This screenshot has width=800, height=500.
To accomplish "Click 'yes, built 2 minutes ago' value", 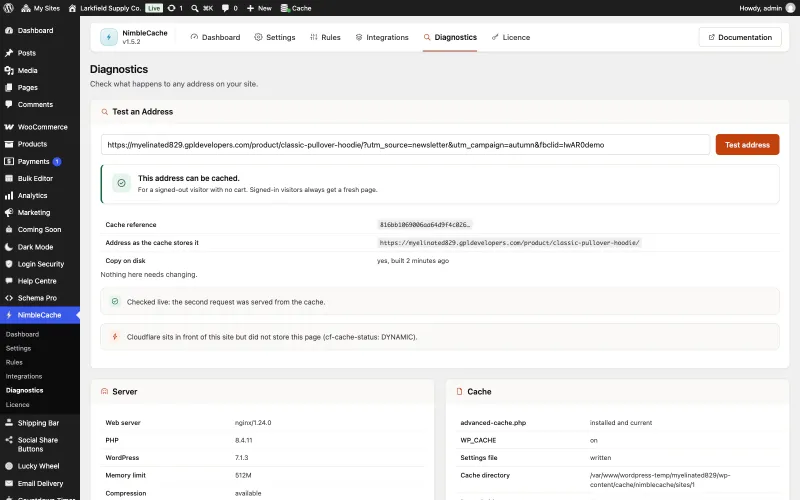I will click(413, 261).
